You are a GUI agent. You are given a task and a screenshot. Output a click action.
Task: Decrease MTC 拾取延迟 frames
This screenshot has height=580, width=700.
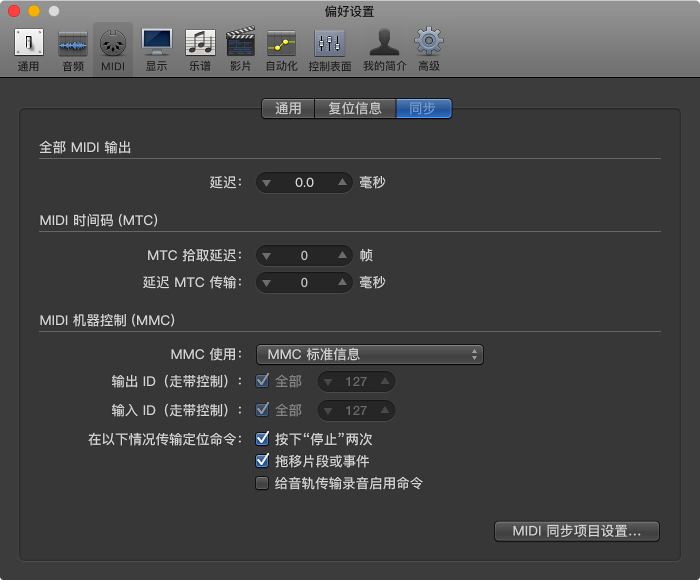click(x=267, y=256)
